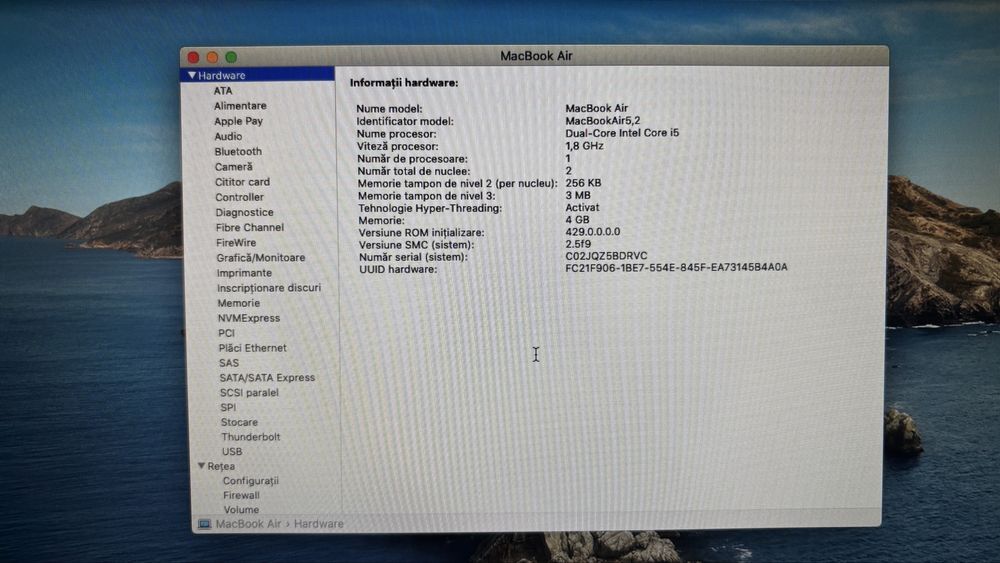Image resolution: width=1000 pixels, height=563 pixels.
Task: Click the 2.5f9 SMC version value
Action: pyautogui.click(x=578, y=244)
